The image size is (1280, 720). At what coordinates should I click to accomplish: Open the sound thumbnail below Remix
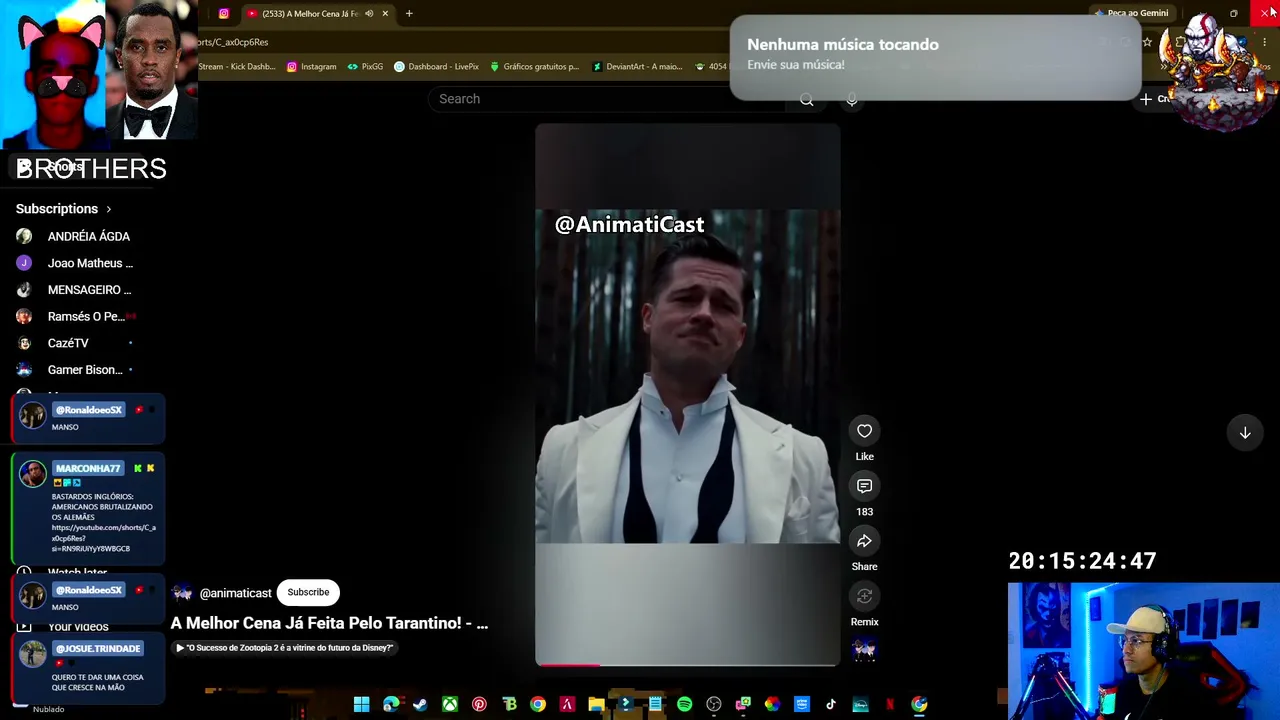tap(864, 651)
